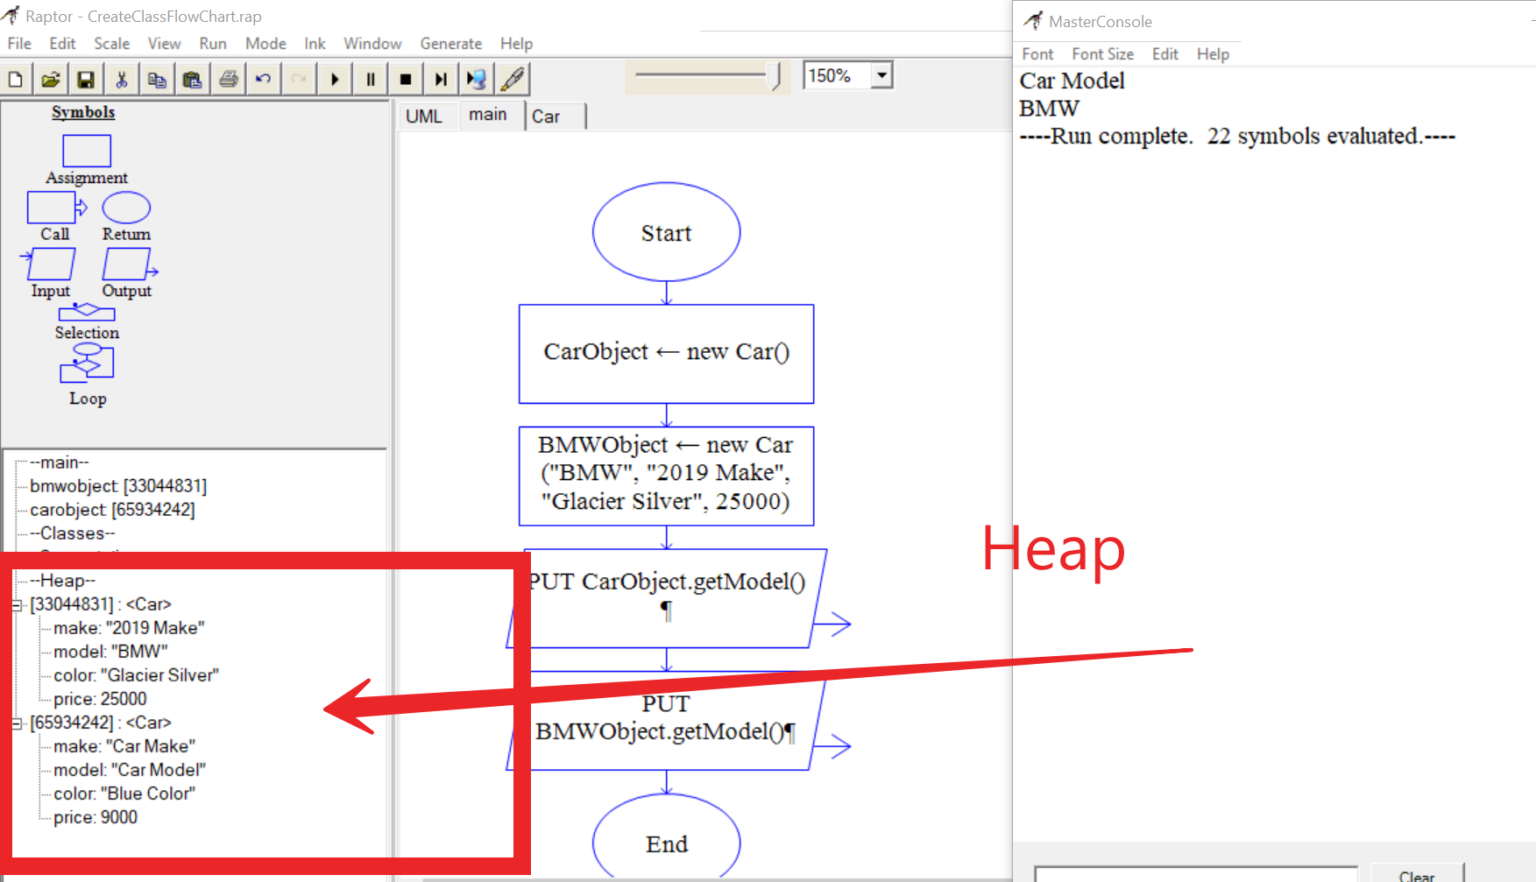
Task: Save the flowchart via the disk icon
Action: (x=86, y=78)
